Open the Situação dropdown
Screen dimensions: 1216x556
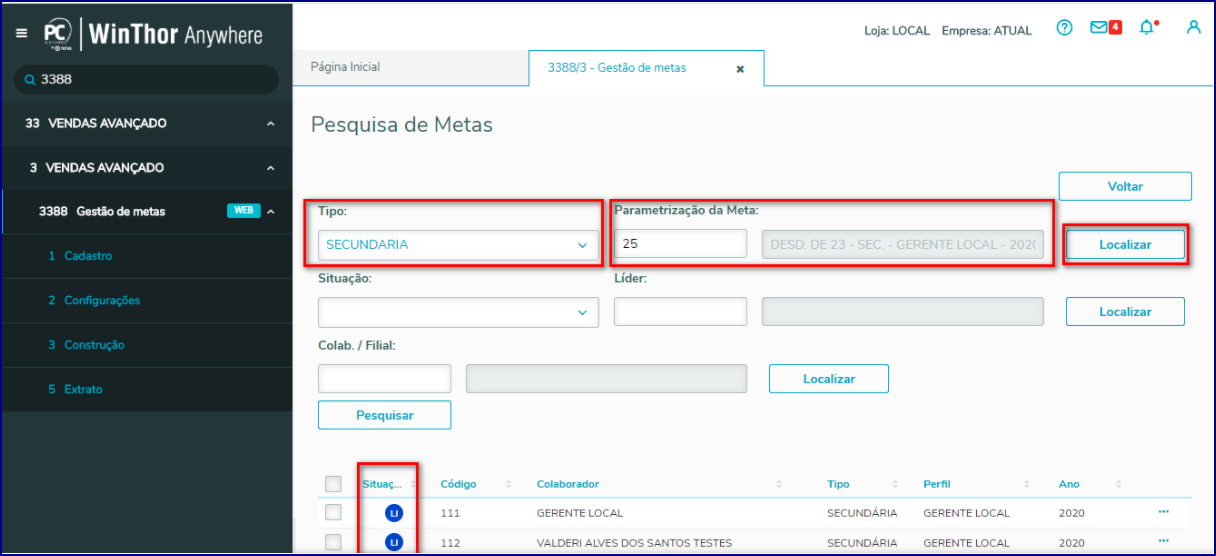(458, 312)
